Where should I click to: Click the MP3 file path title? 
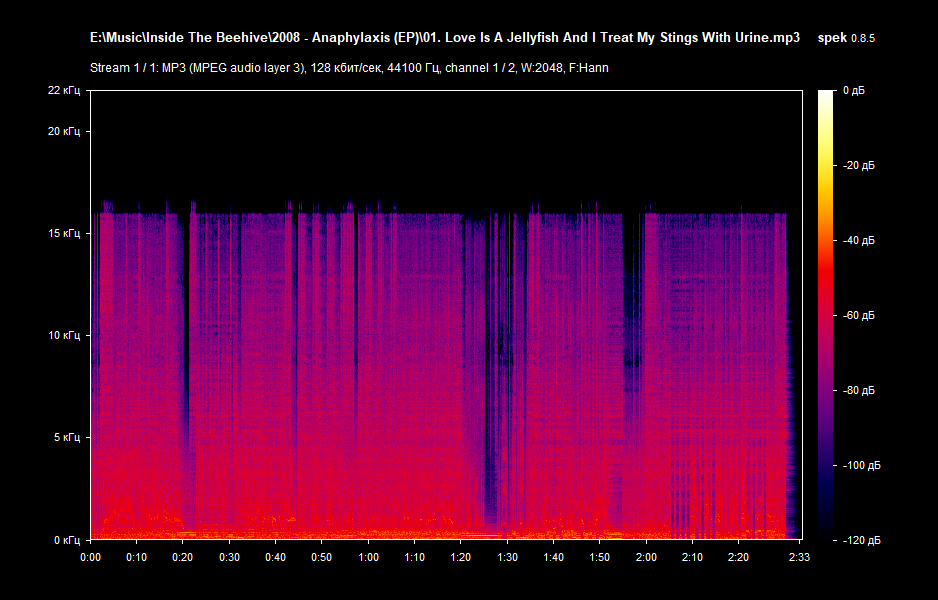445,38
